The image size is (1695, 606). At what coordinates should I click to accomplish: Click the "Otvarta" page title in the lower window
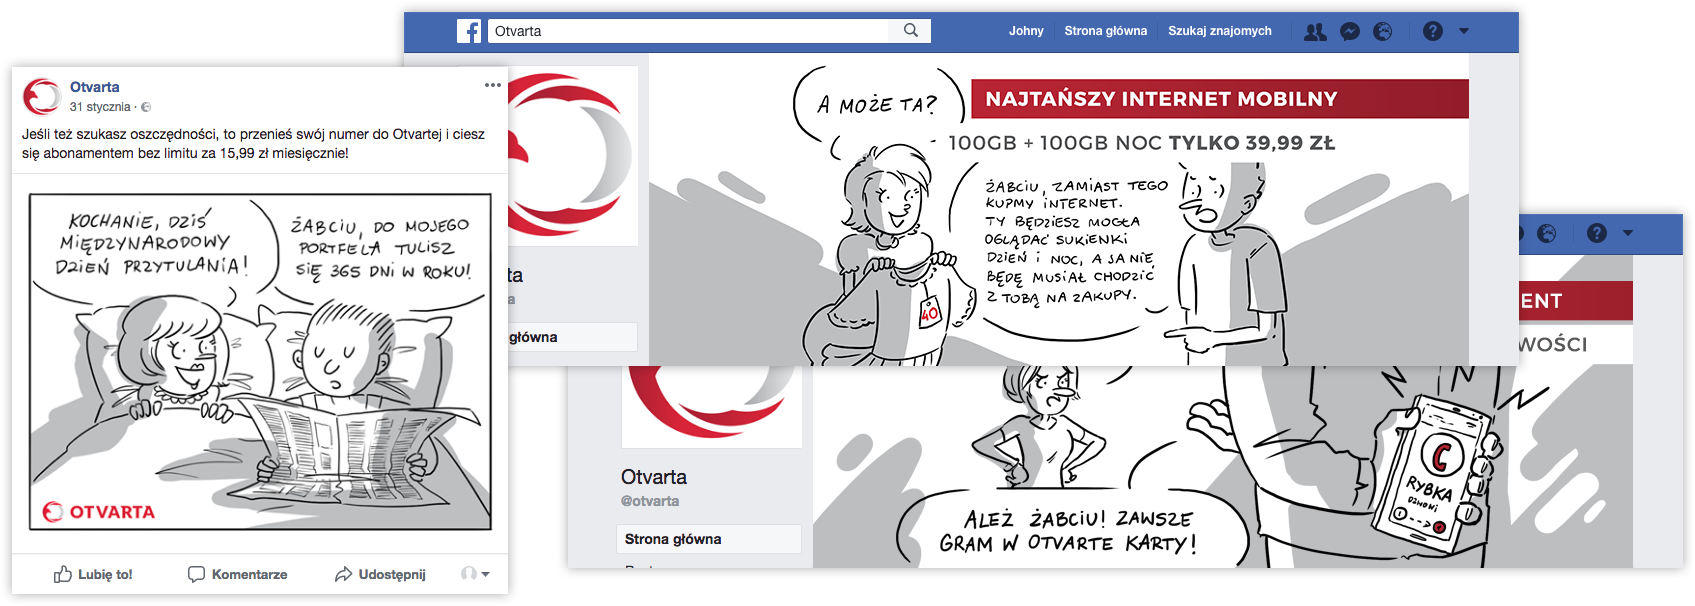click(x=654, y=477)
